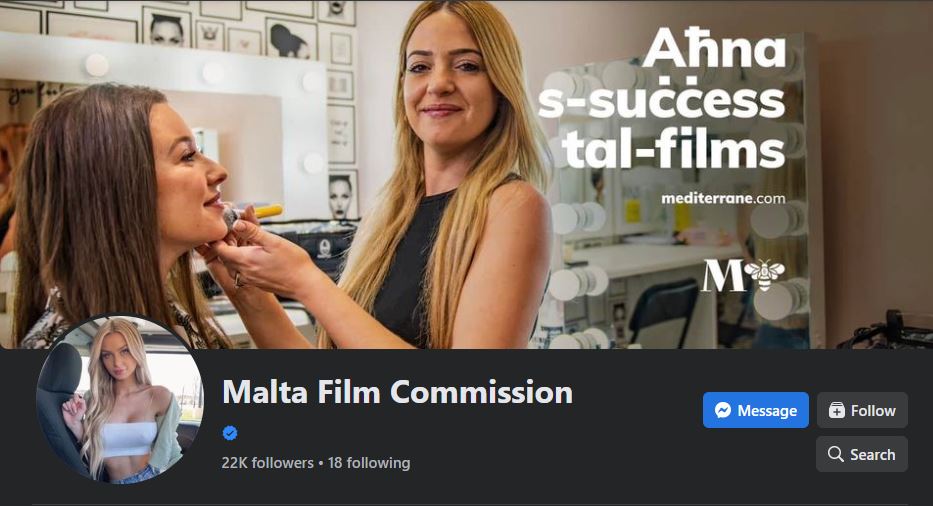Send a Message to Malta Film Commission
The width and height of the screenshot is (933, 506).
pyautogui.click(x=756, y=410)
